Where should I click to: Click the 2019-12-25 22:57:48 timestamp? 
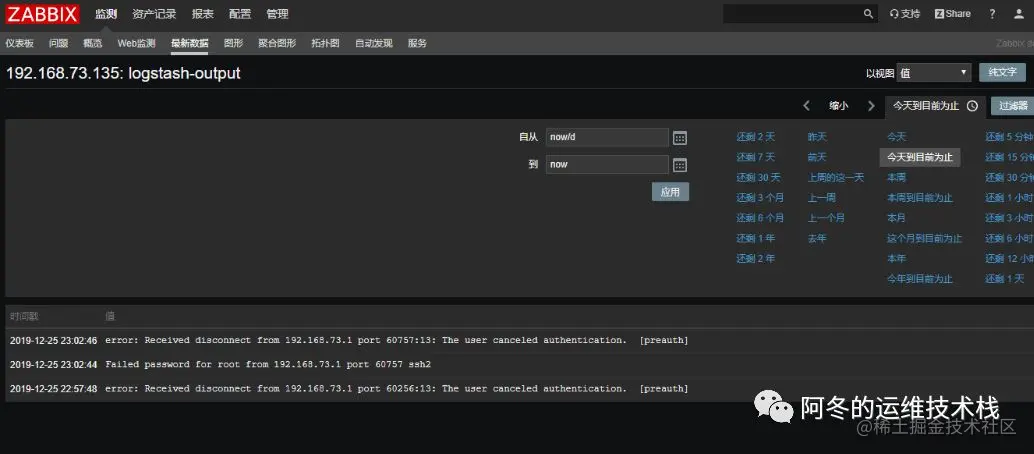tap(53, 389)
